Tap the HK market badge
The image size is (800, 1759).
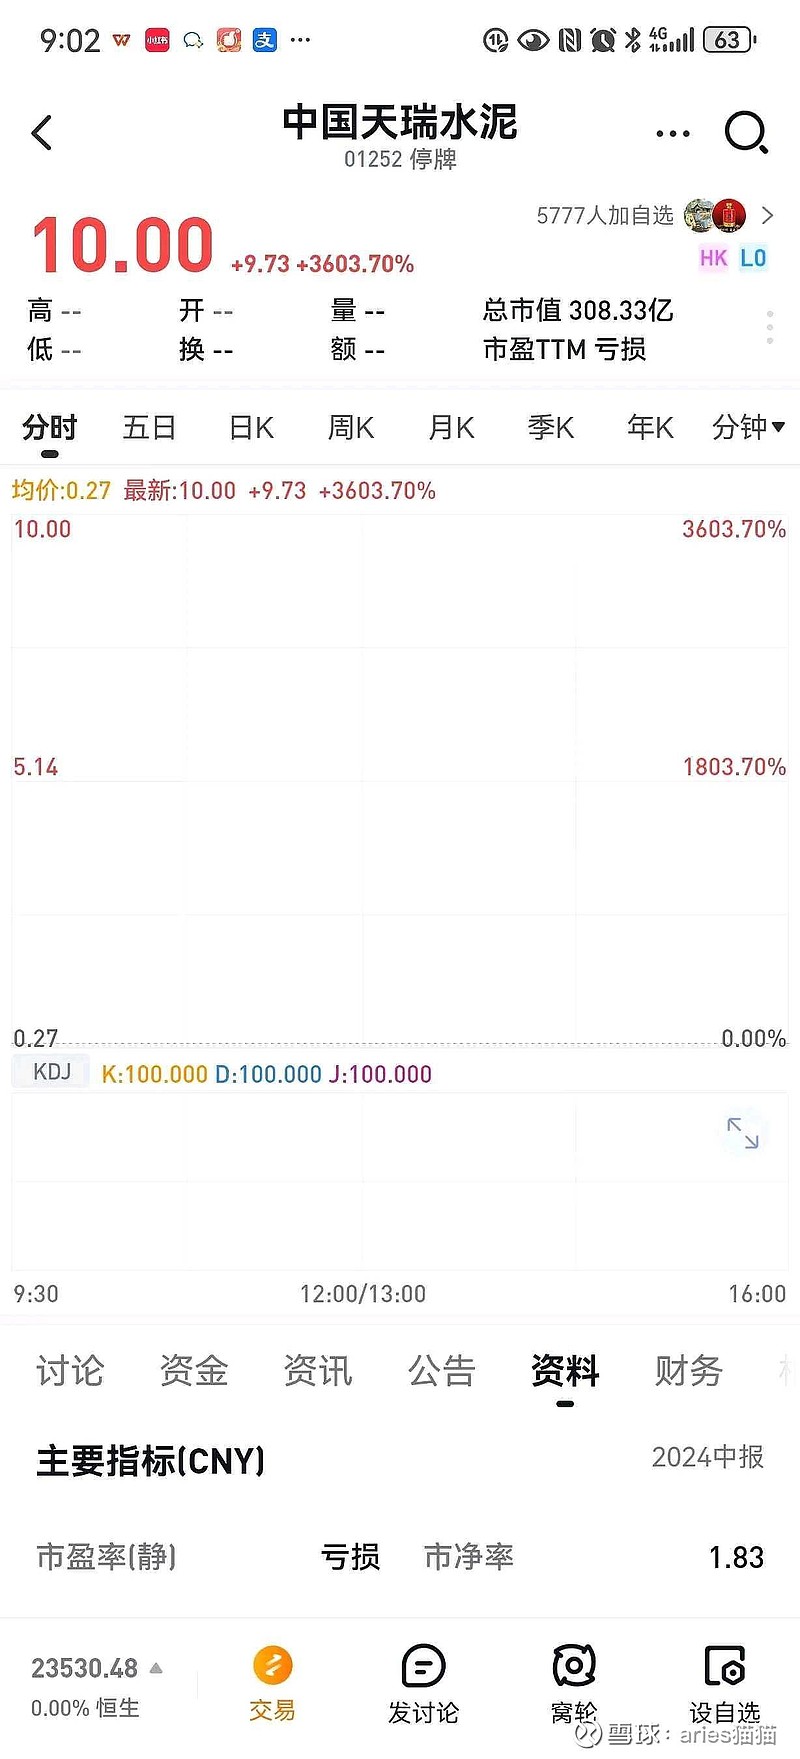pyautogui.click(x=713, y=258)
